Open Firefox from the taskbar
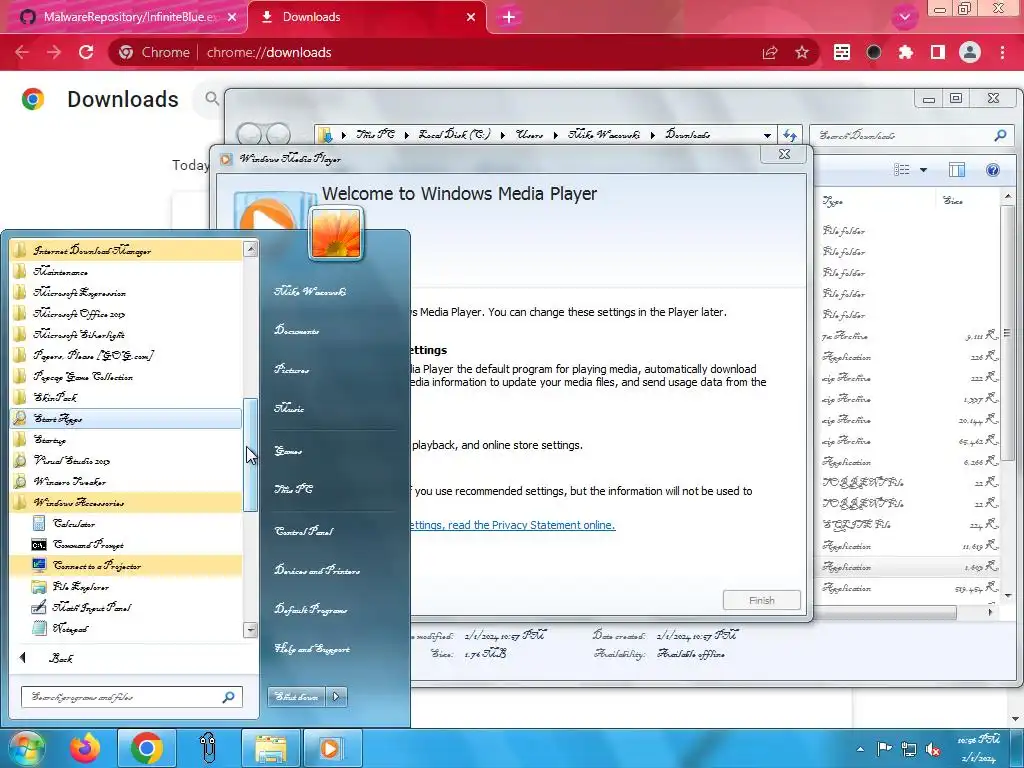The image size is (1024, 768). 86,748
